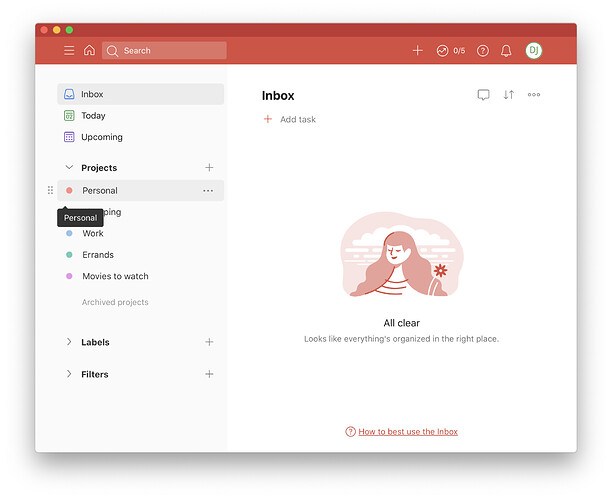The image size is (612, 499).
Task: Open the notifications bell
Action: tap(506, 51)
